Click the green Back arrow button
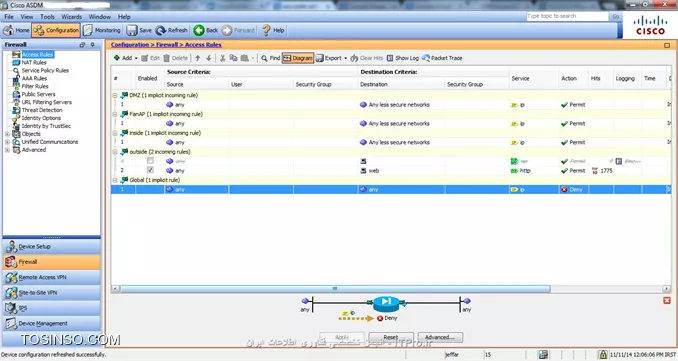678x361 pixels. (x=198, y=30)
